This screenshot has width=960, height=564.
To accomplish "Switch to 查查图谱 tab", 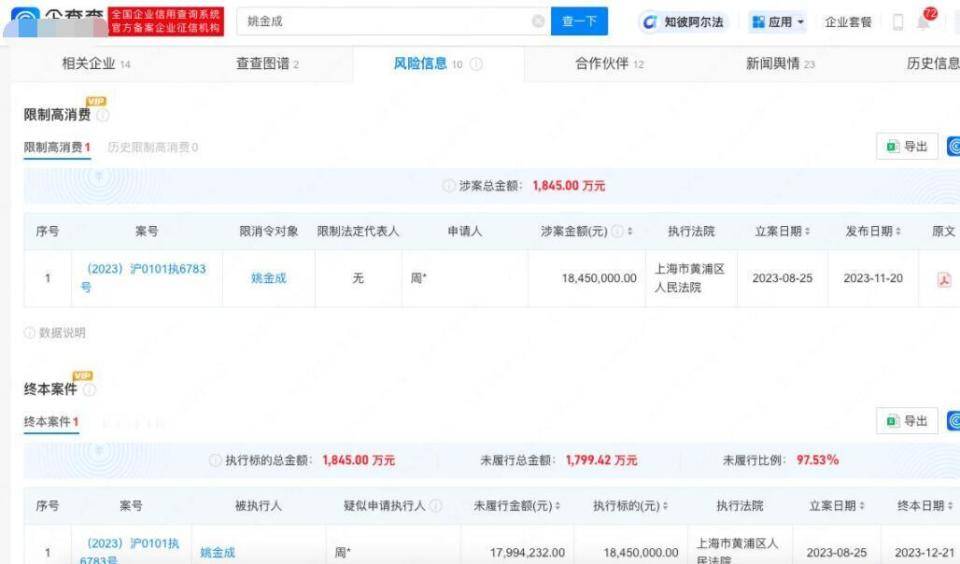I will 267,64.
